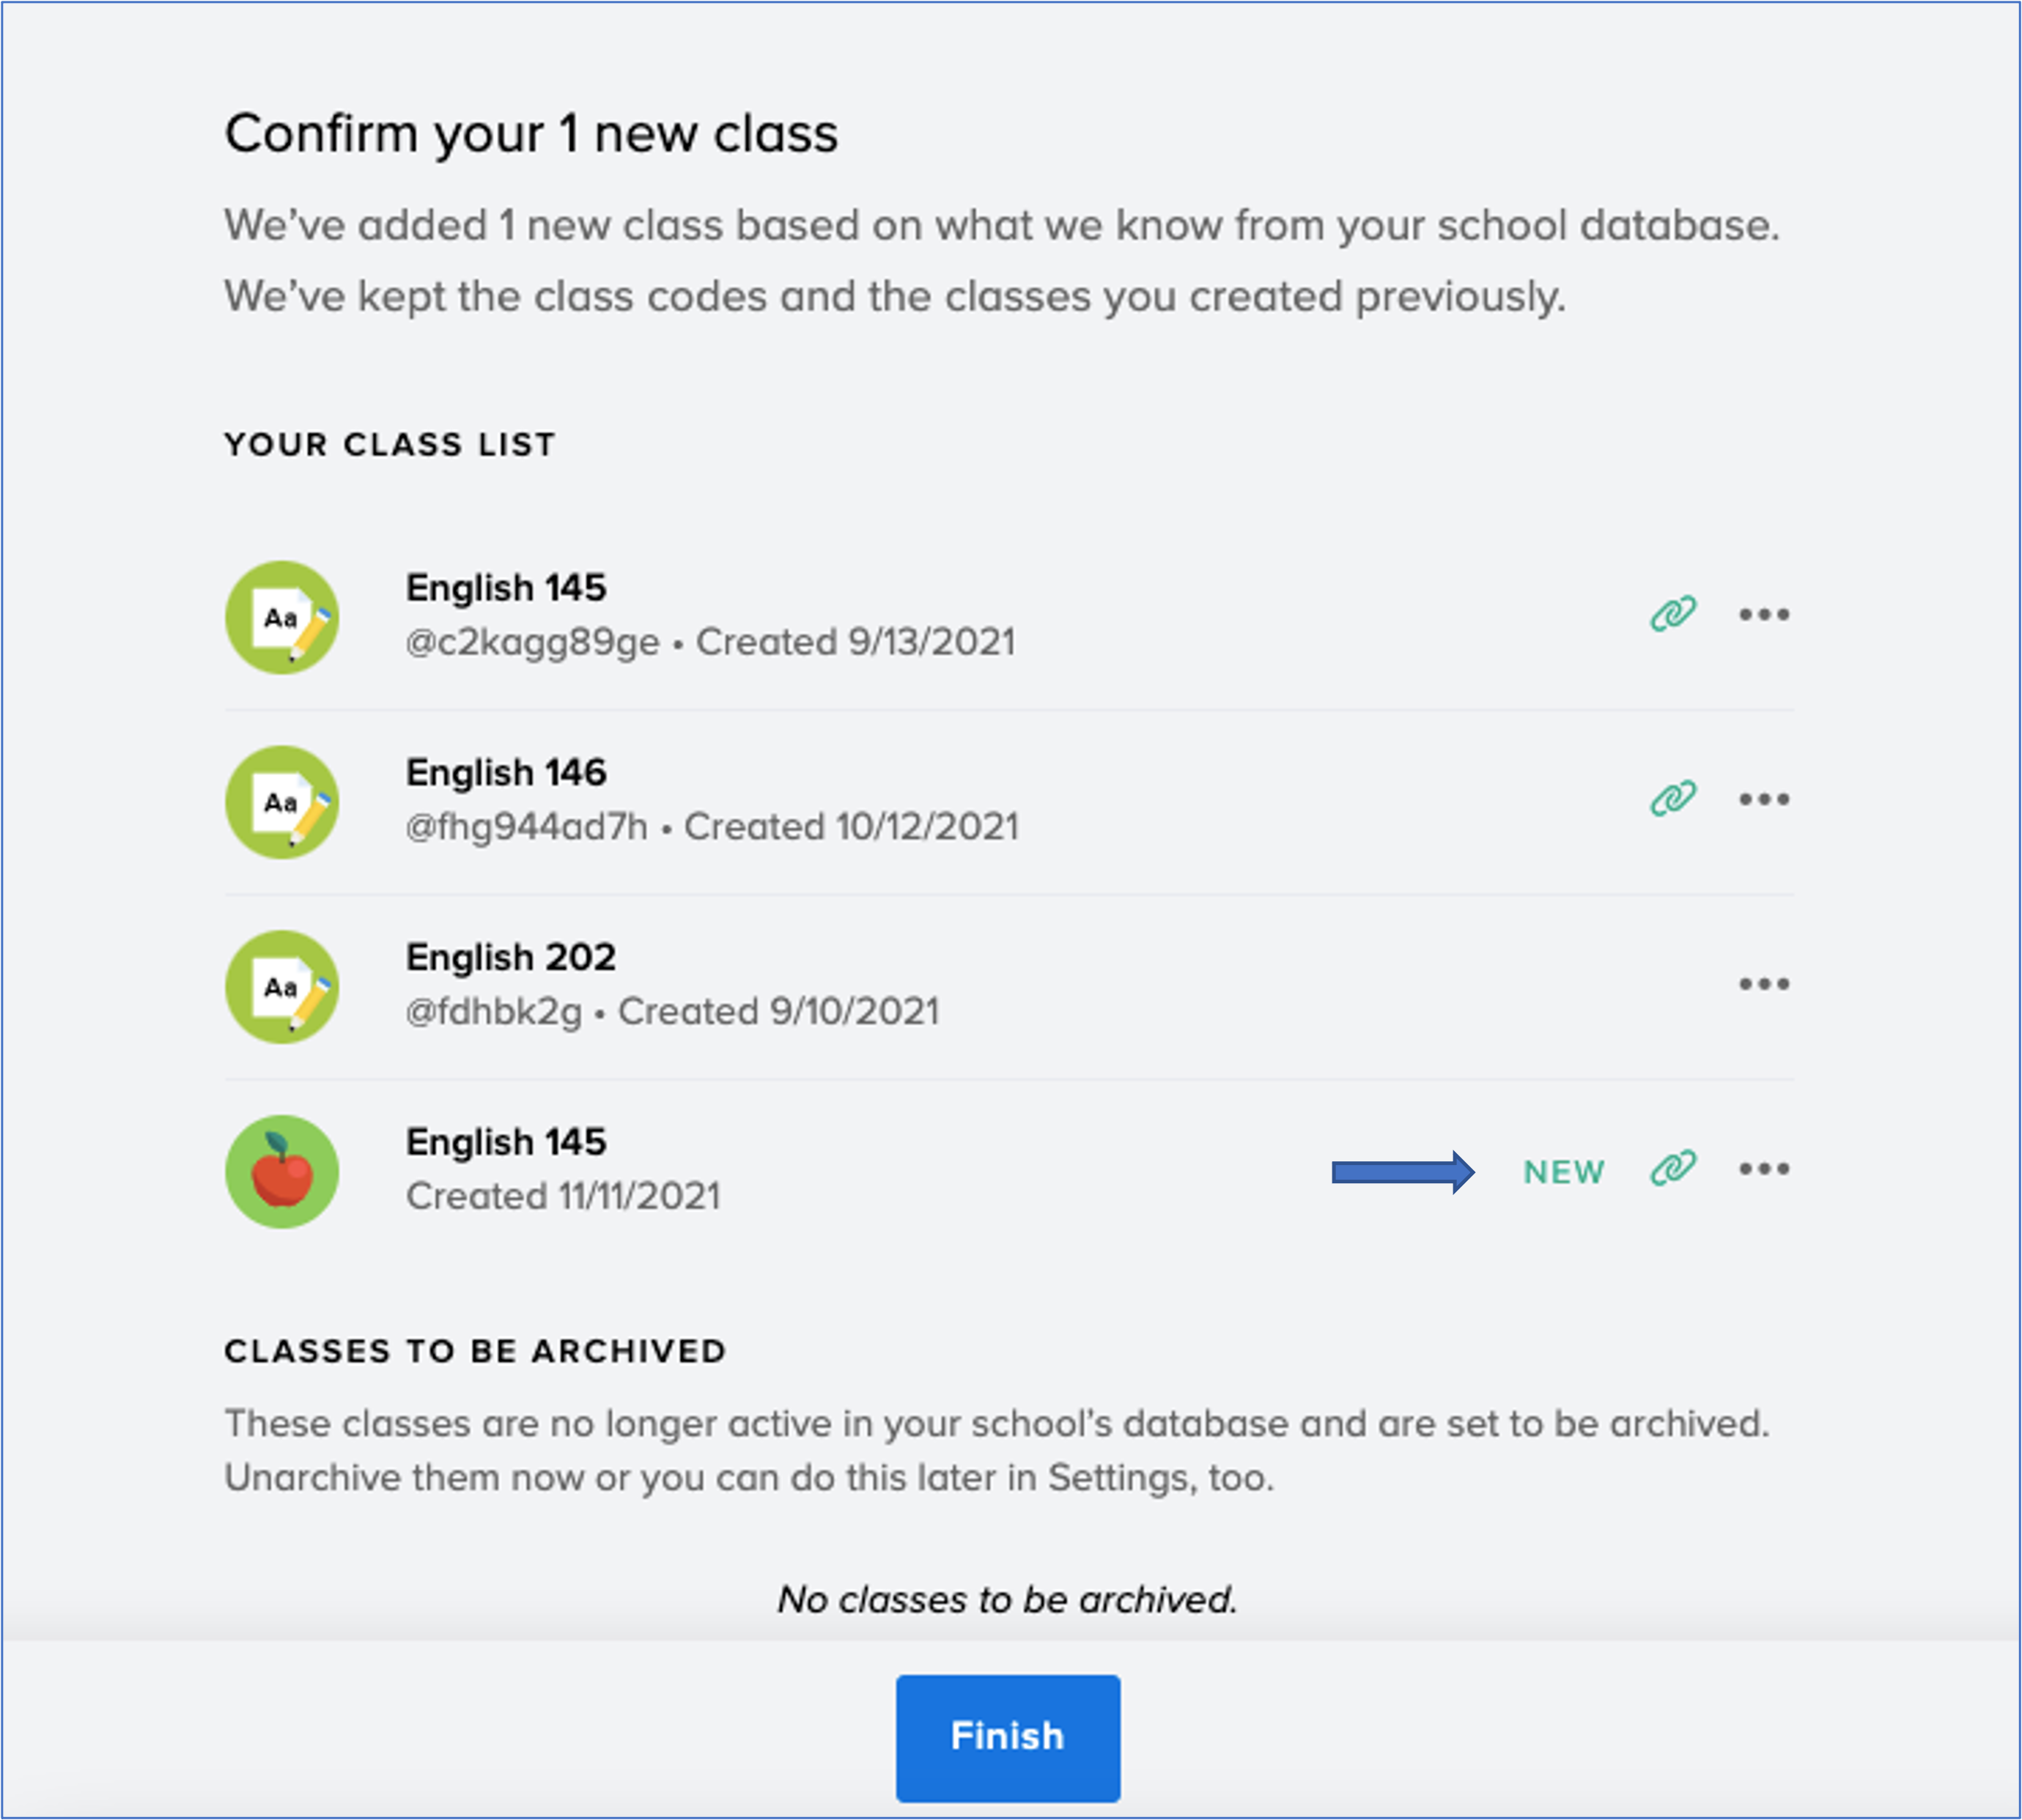
Task: Select the English 146 class title
Action: 506,773
